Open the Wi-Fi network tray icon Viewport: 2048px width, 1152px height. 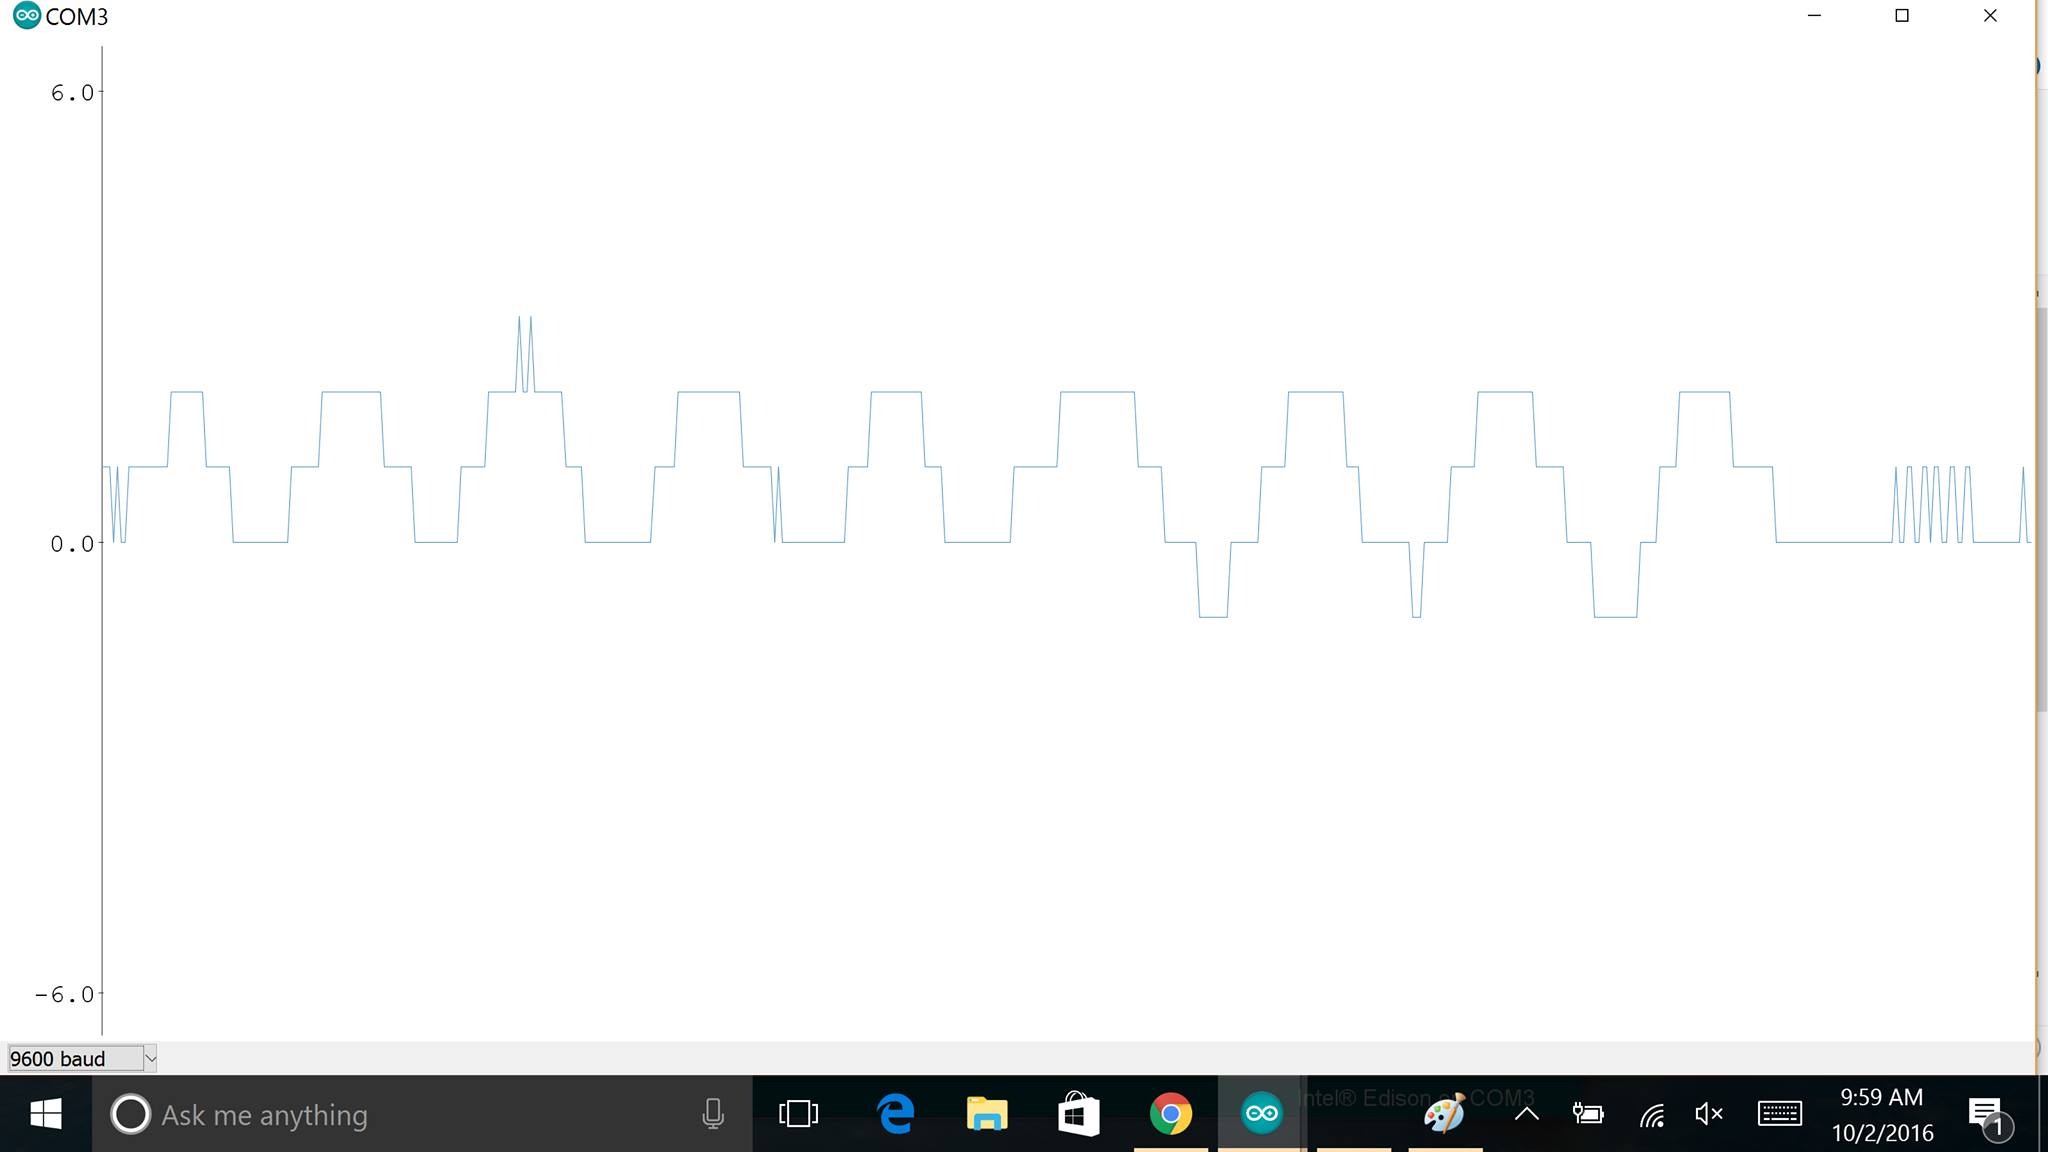pos(1651,1114)
